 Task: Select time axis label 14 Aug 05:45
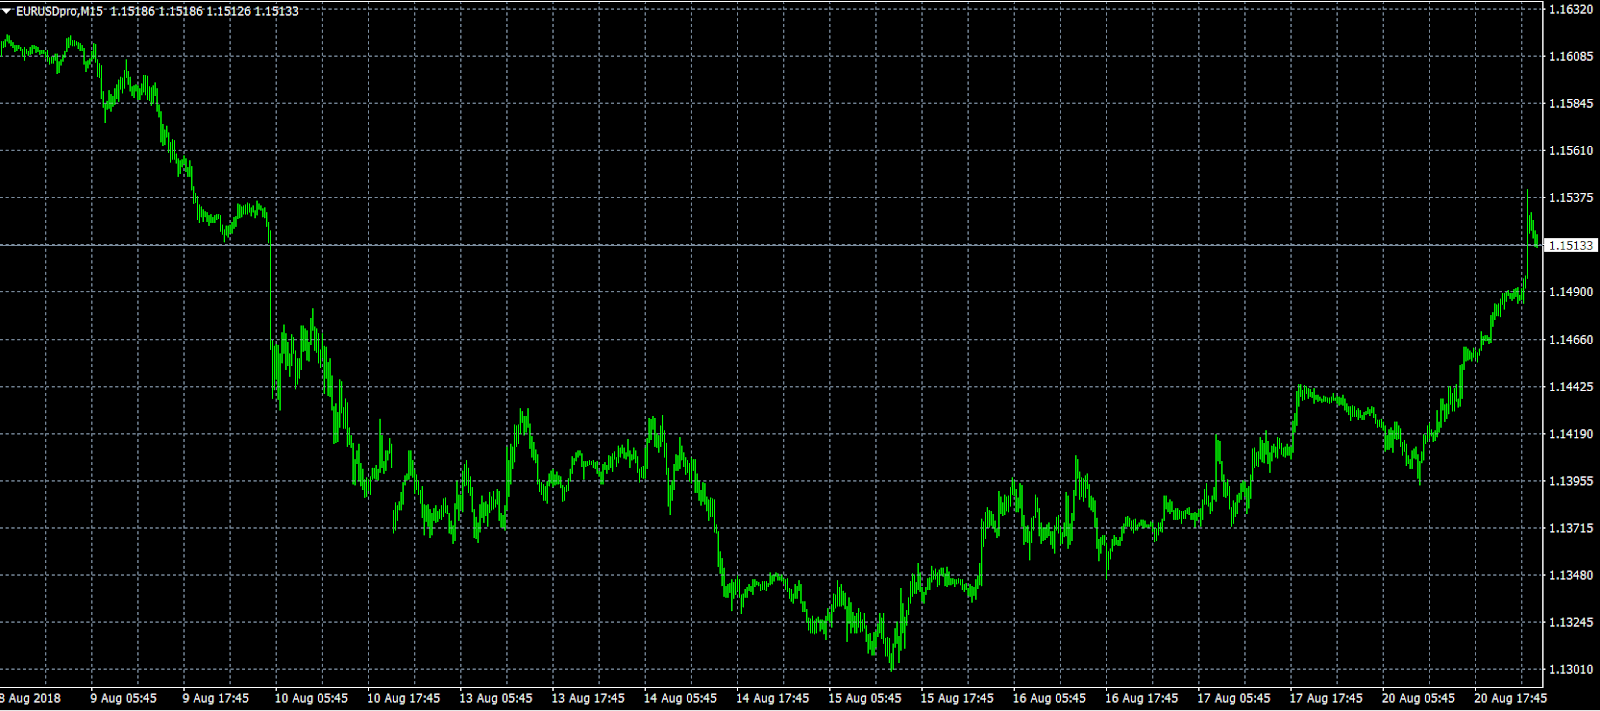(x=680, y=698)
